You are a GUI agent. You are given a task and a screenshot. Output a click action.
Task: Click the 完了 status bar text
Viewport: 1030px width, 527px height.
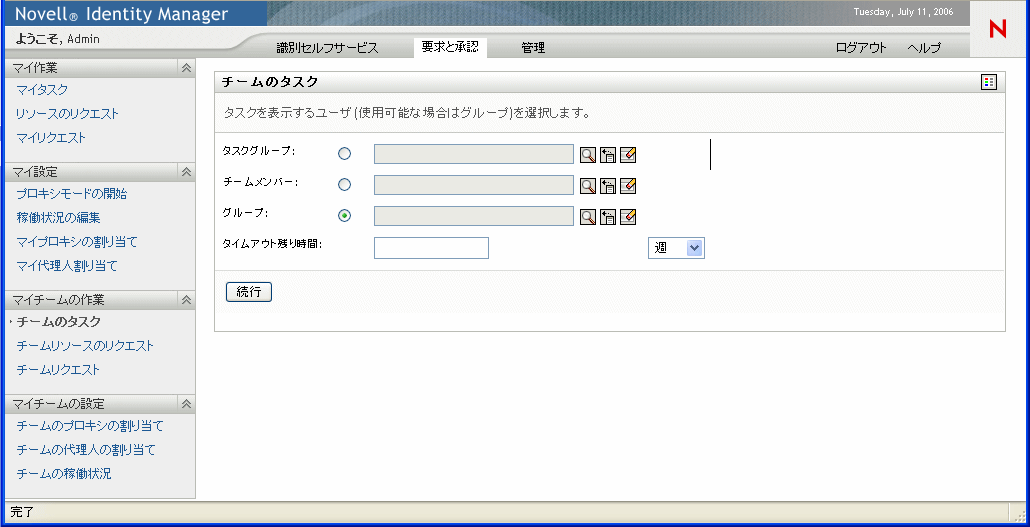pyautogui.click(x=22, y=512)
